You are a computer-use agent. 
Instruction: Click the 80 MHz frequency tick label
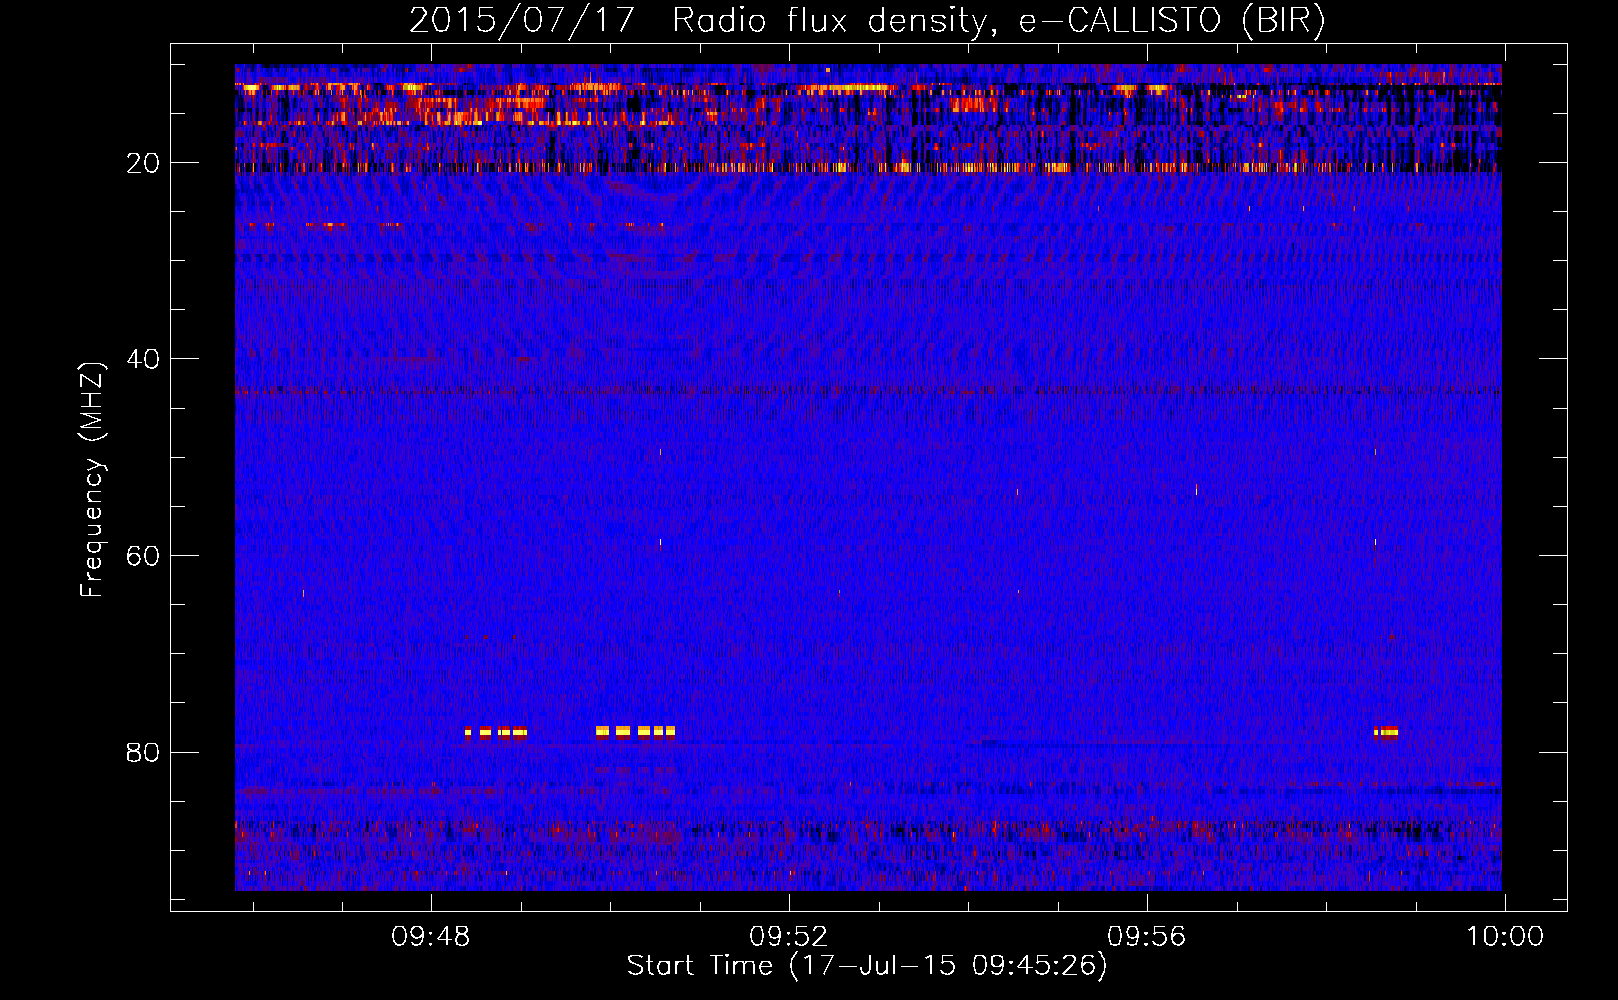144,752
